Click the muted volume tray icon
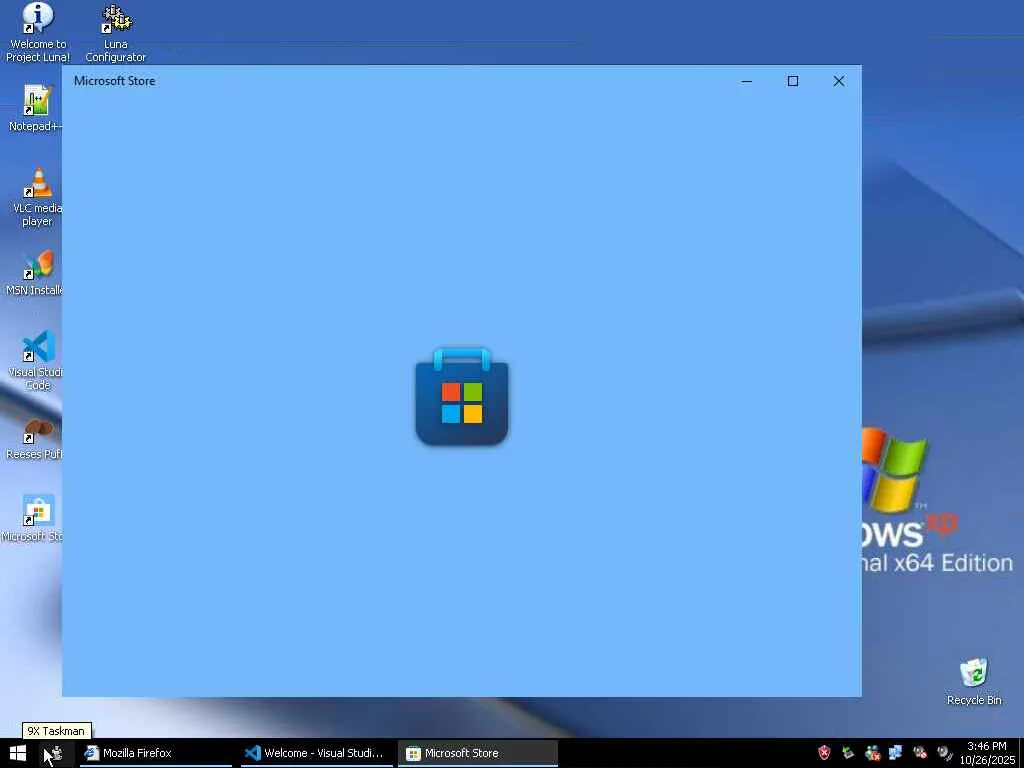 pos(920,753)
